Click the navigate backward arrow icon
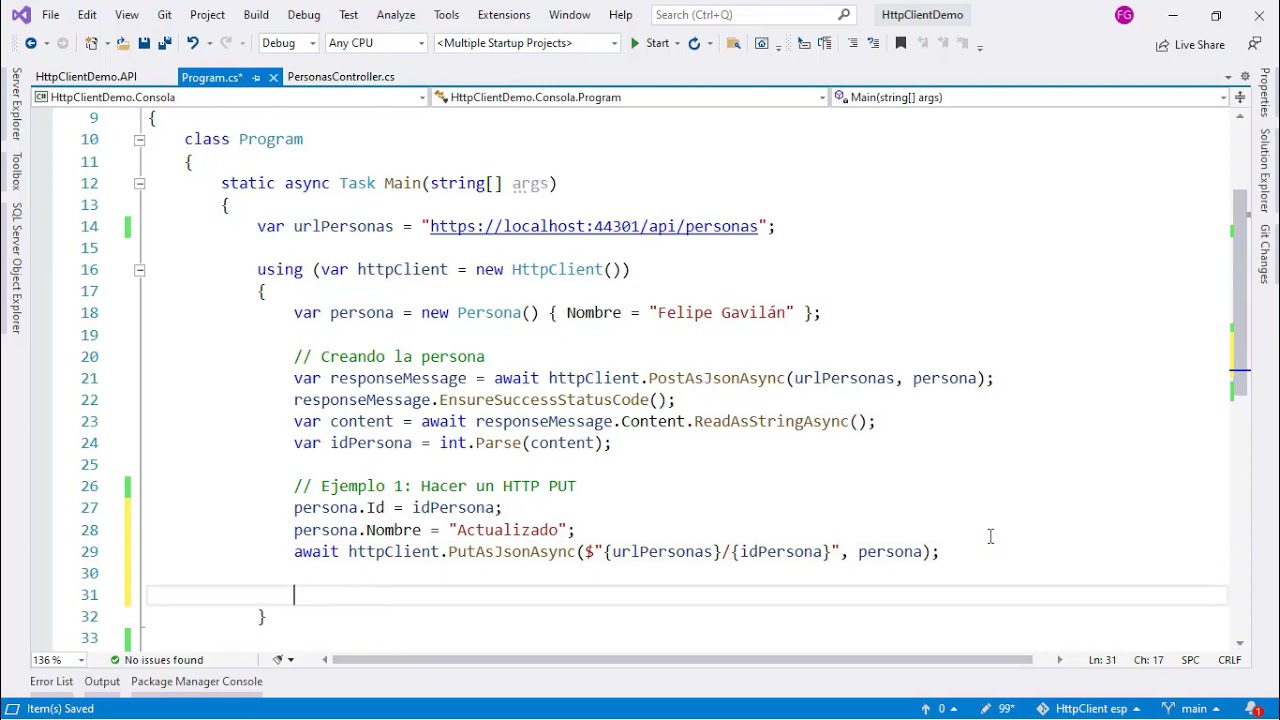The image size is (1280, 720). pos(31,43)
